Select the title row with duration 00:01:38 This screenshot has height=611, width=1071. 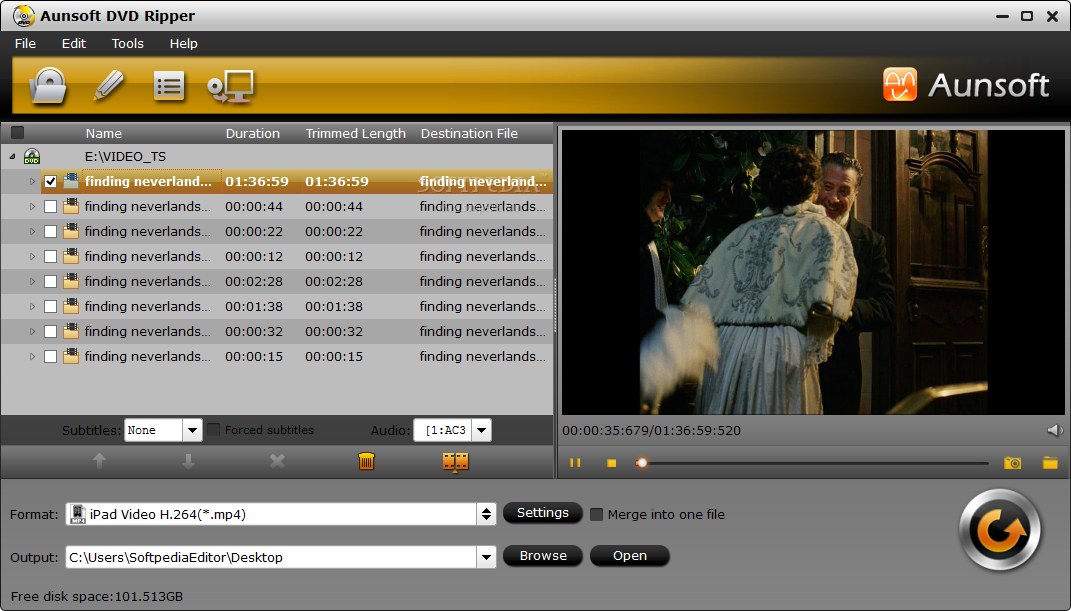(277, 307)
